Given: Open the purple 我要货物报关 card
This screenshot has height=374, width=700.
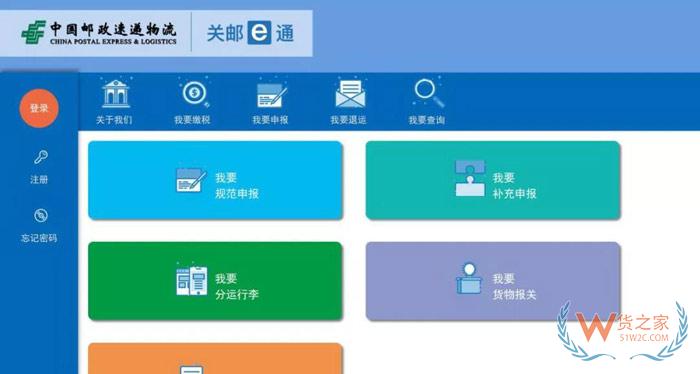Looking at the screenshot, I should pyautogui.click(x=493, y=281).
